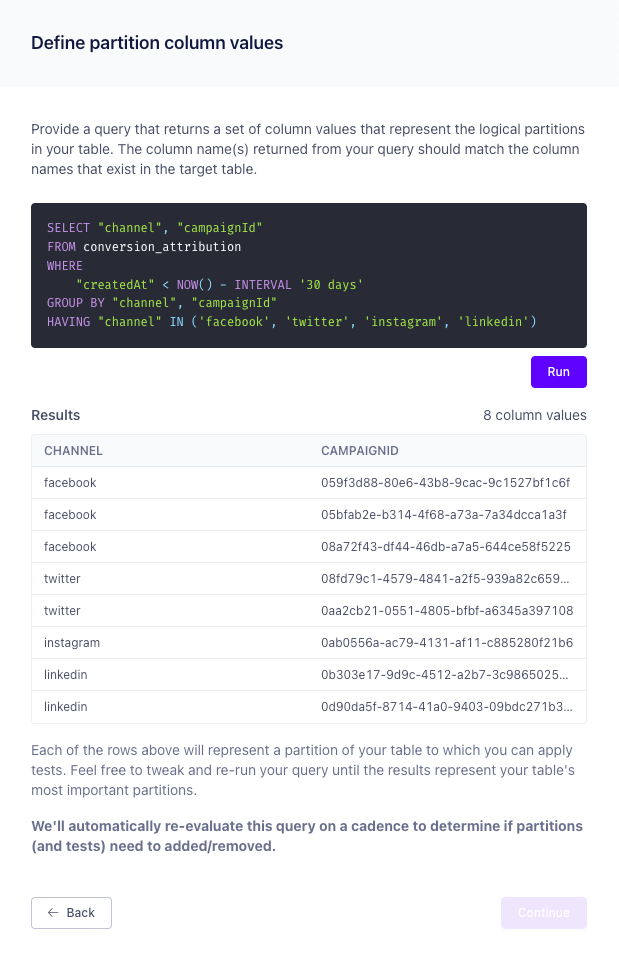This screenshot has height=960, width=619.
Task: Click the "8 column values" count label
Action: click(x=534, y=415)
